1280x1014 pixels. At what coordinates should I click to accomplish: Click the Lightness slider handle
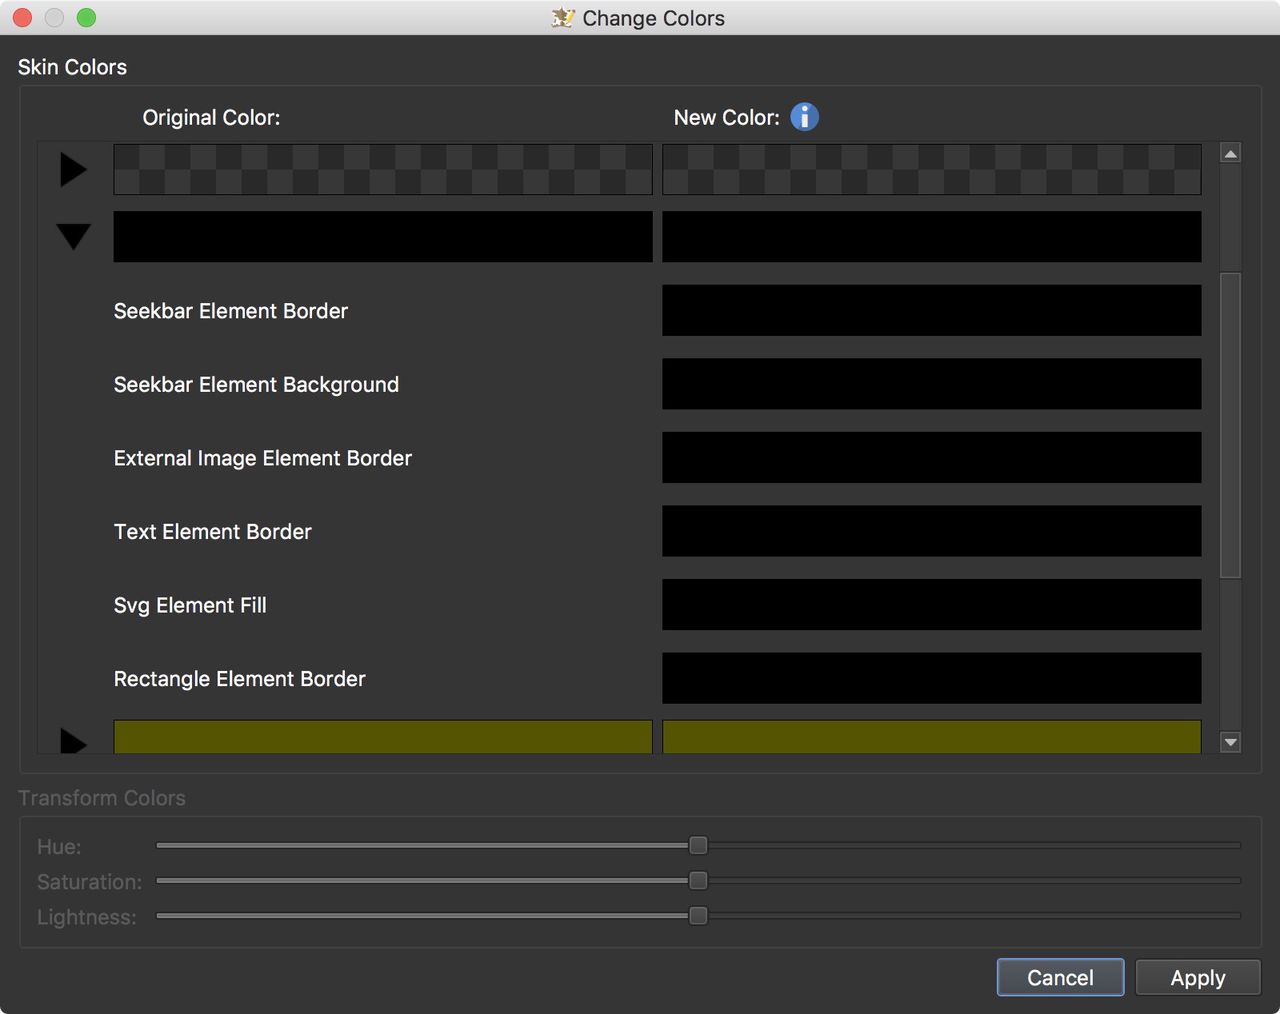pos(698,915)
